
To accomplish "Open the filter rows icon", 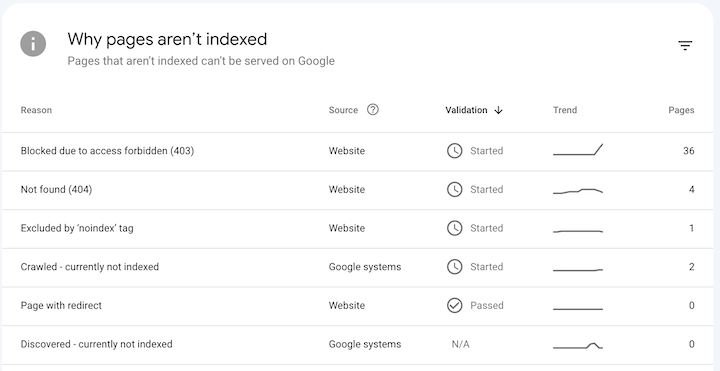I will point(685,45).
